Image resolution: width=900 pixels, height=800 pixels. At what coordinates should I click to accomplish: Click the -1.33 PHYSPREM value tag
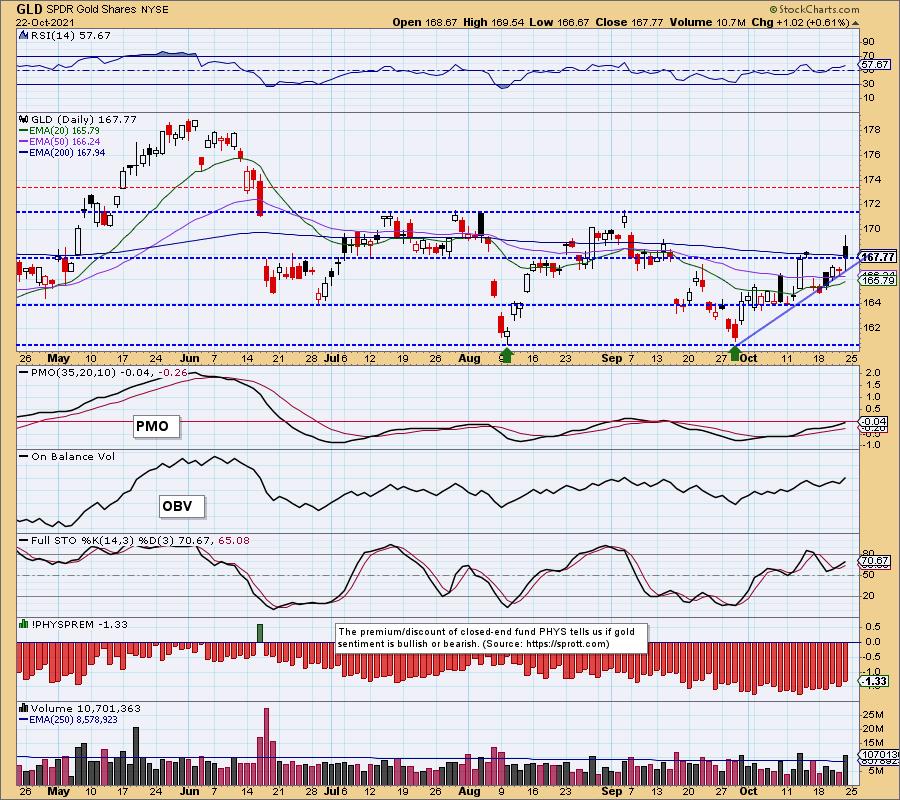[875, 681]
